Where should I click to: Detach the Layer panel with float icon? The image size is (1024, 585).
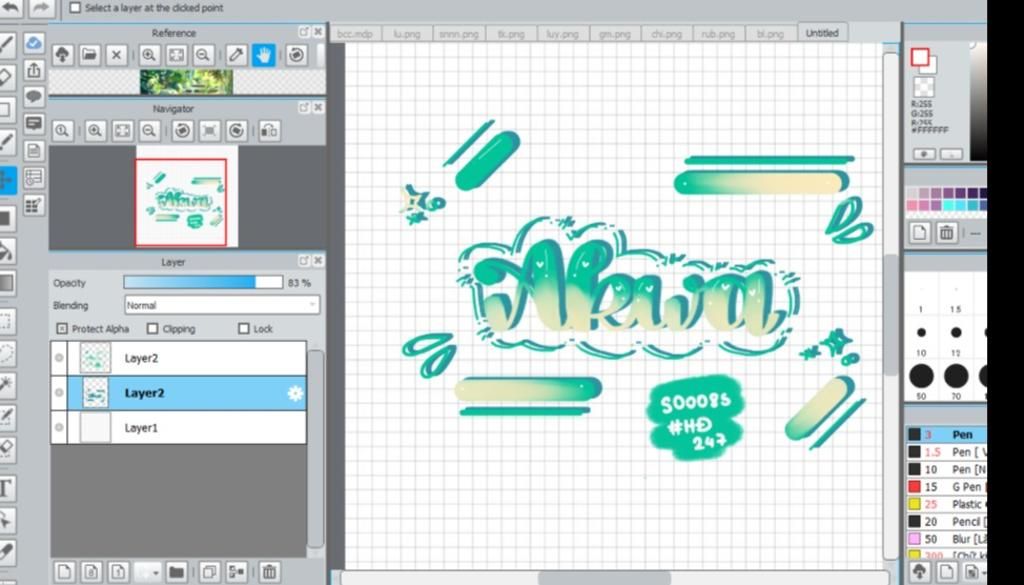(304, 261)
